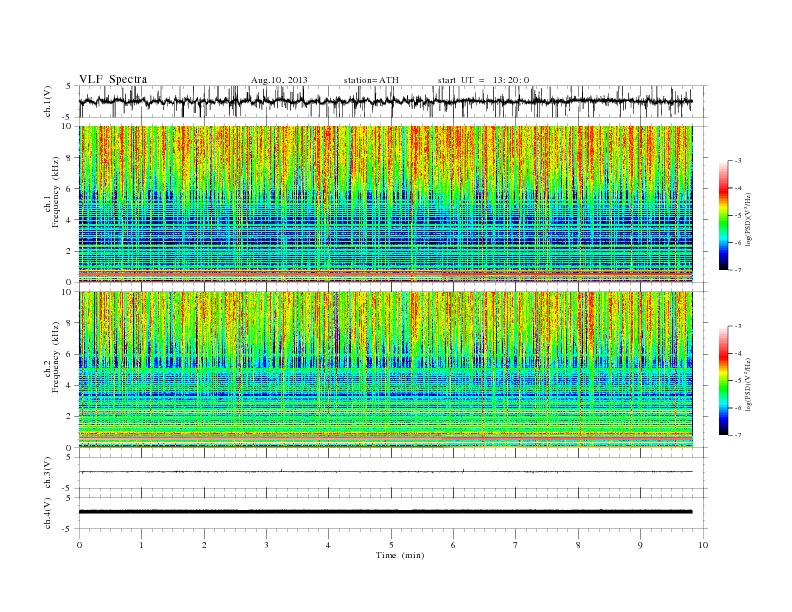Select the "Aug.10, 2013" date text
Screen dimensions: 792x612
[279, 80]
